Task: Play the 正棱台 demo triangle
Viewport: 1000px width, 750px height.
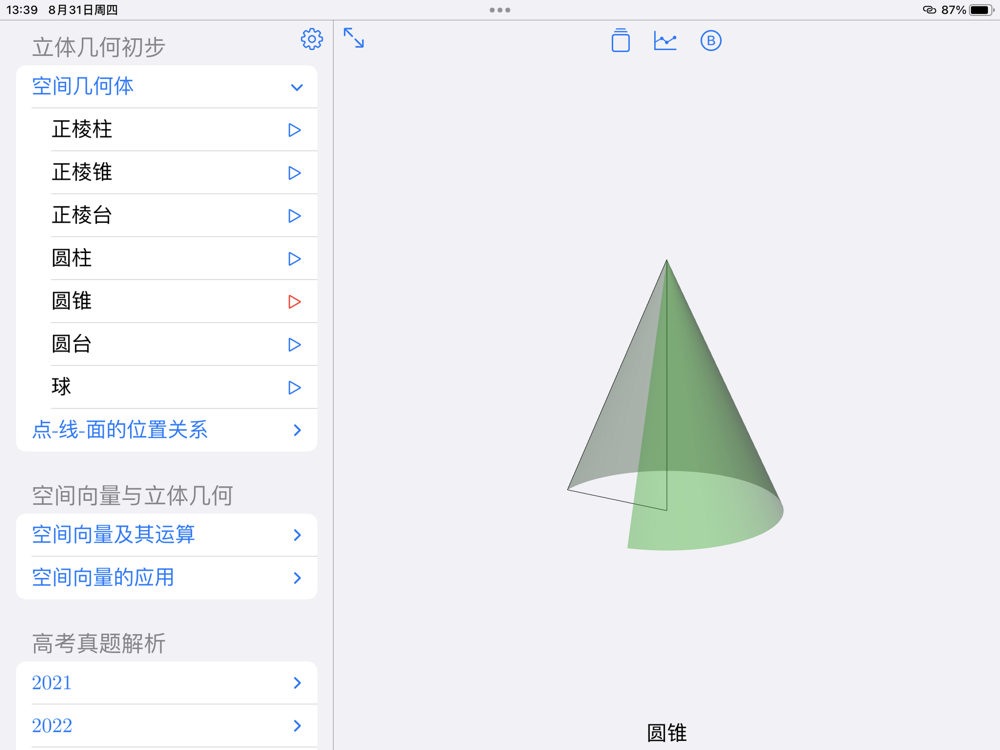Action: [x=294, y=216]
